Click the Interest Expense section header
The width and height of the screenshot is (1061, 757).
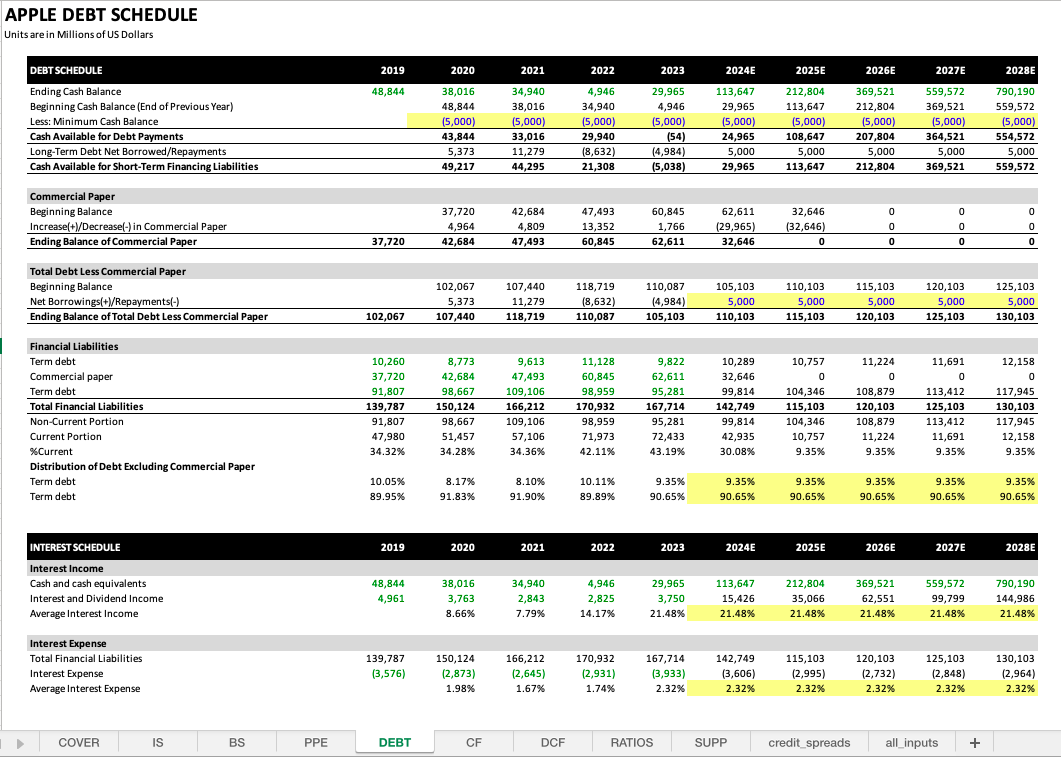coord(68,644)
